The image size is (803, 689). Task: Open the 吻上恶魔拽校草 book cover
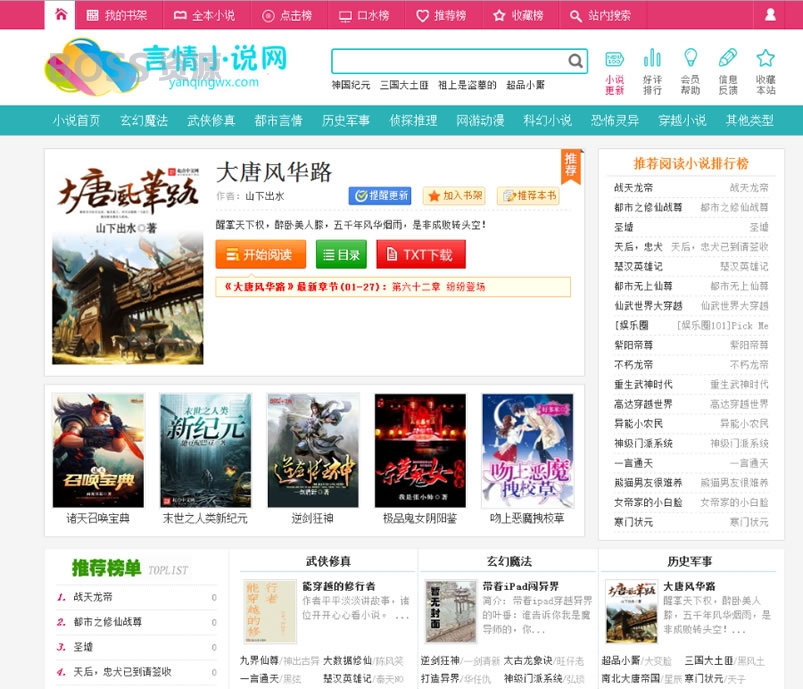point(527,450)
